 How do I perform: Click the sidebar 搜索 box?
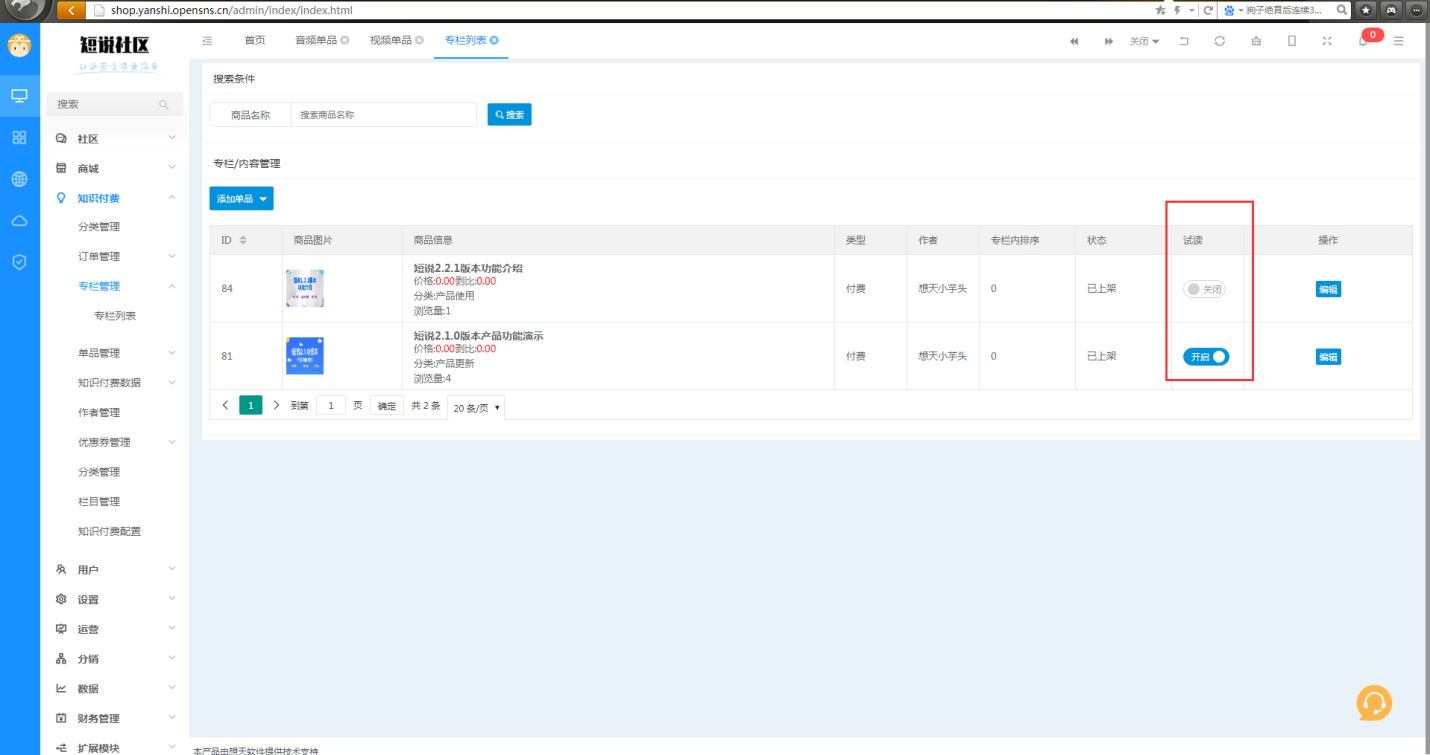pyautogui.click(x=115, y=104)
